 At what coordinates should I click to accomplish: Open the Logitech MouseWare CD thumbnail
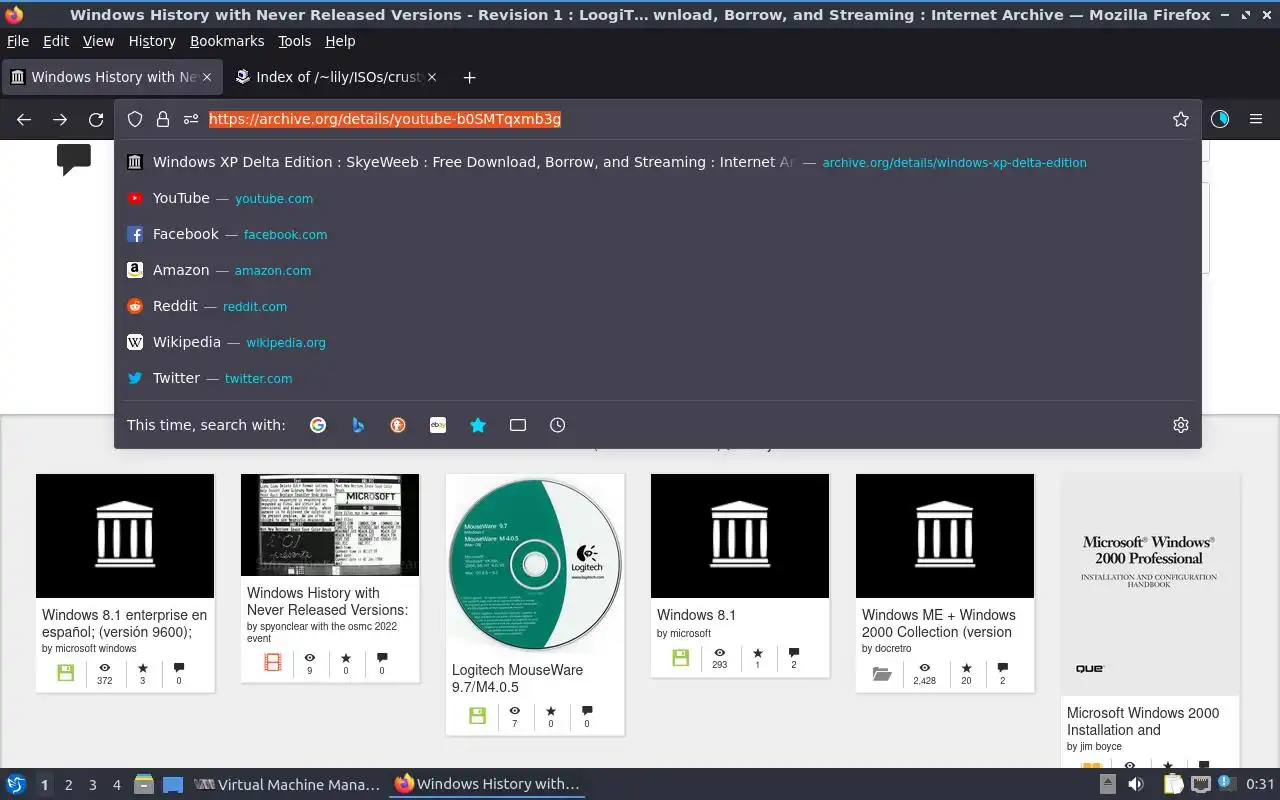[535, 563]
